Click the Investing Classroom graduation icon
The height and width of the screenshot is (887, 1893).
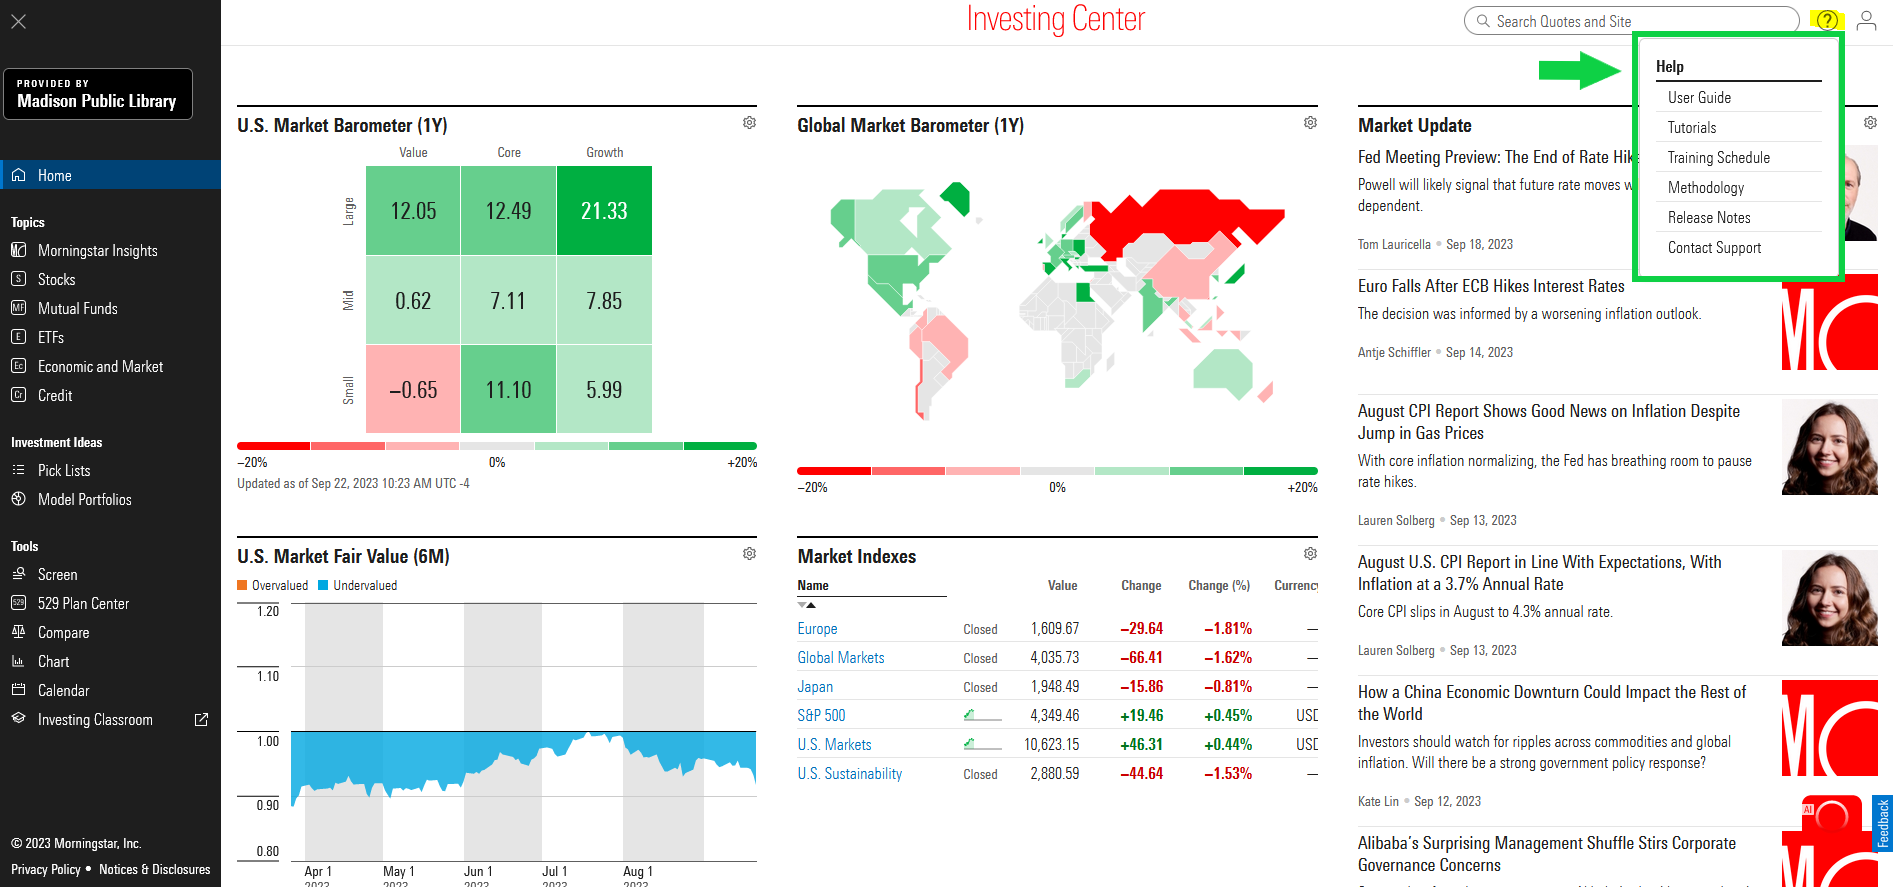(x=18, y=719)
